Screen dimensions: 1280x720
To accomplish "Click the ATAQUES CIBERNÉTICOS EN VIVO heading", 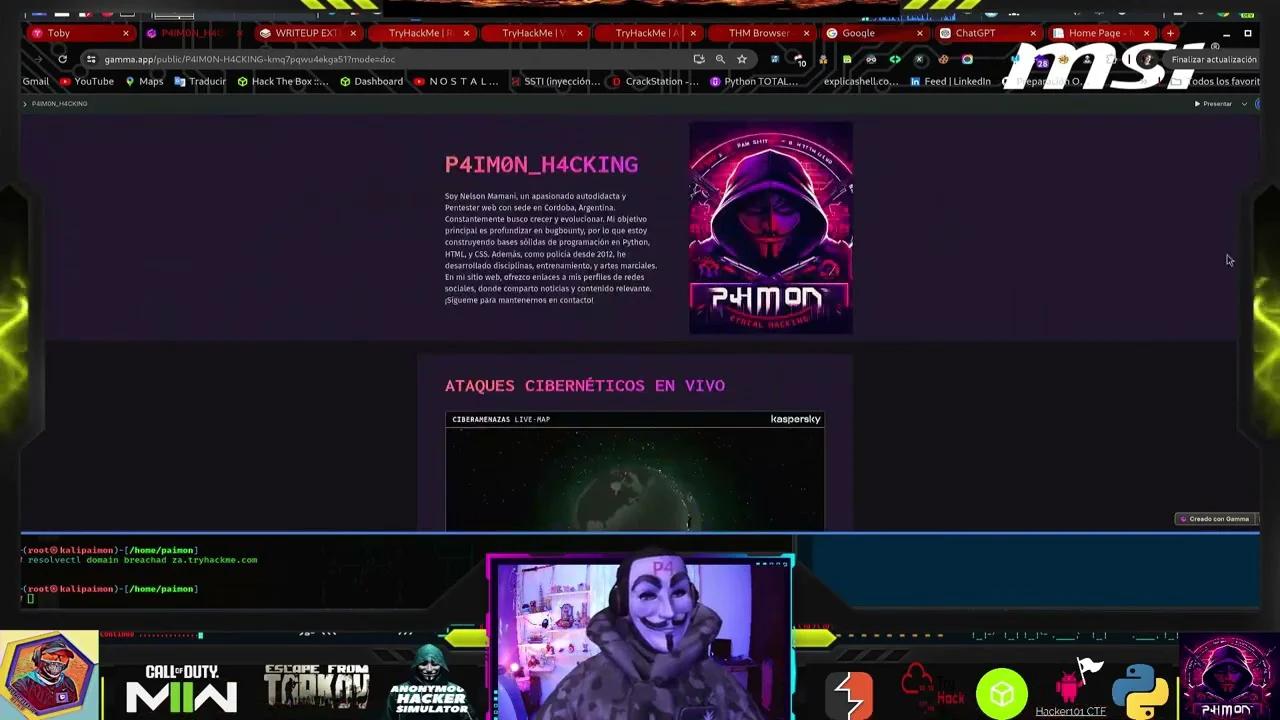I will [585, 386].
